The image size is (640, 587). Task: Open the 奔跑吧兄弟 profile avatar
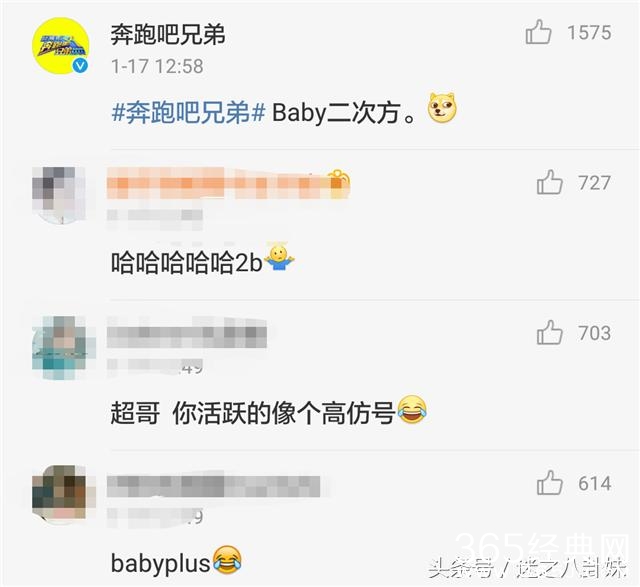60,45
